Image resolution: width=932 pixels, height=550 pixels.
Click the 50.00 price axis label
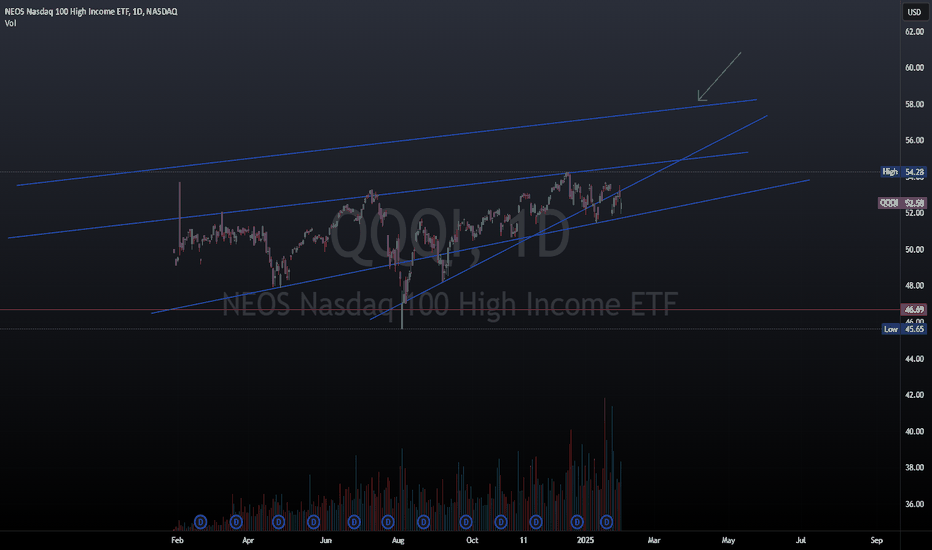point(914,250)
